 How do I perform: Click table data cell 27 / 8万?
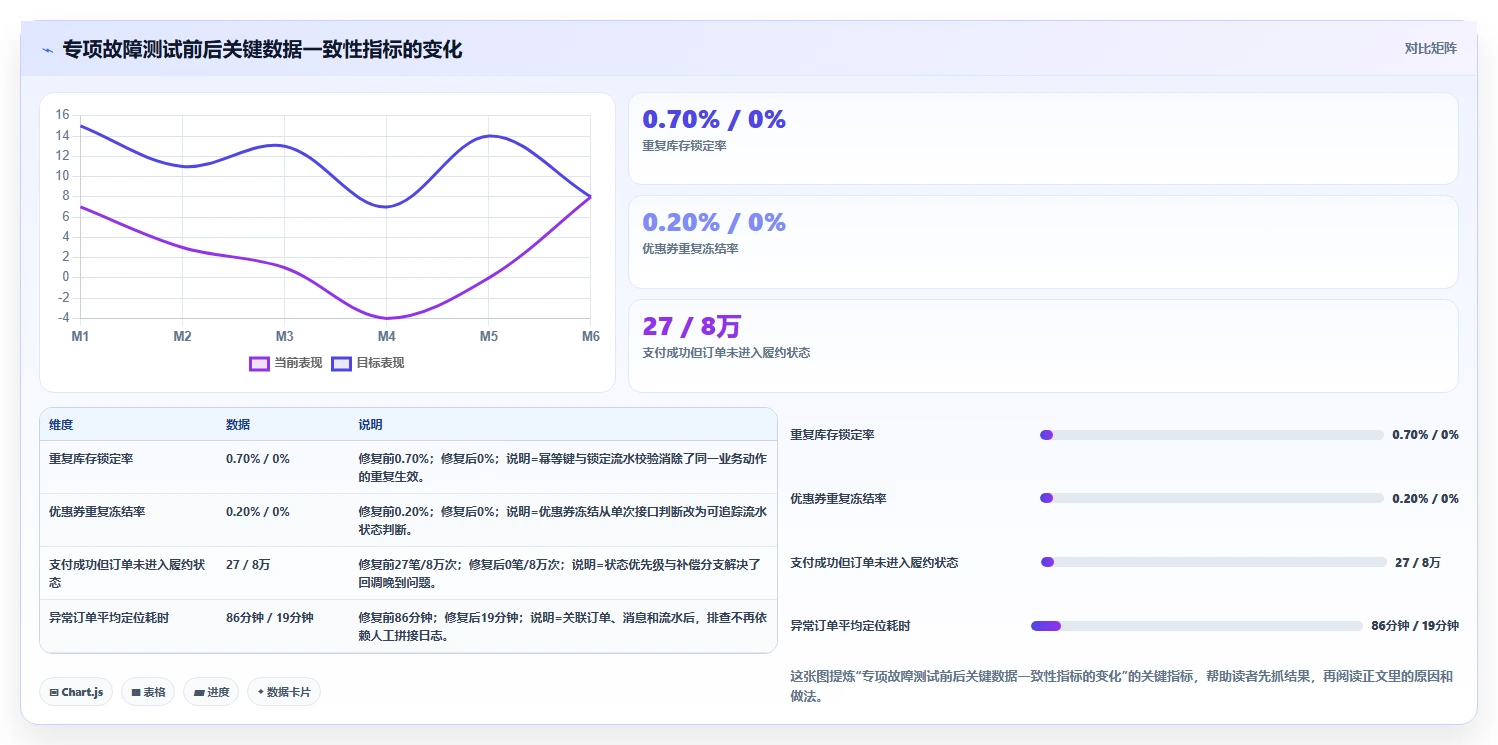coord(248,565)
